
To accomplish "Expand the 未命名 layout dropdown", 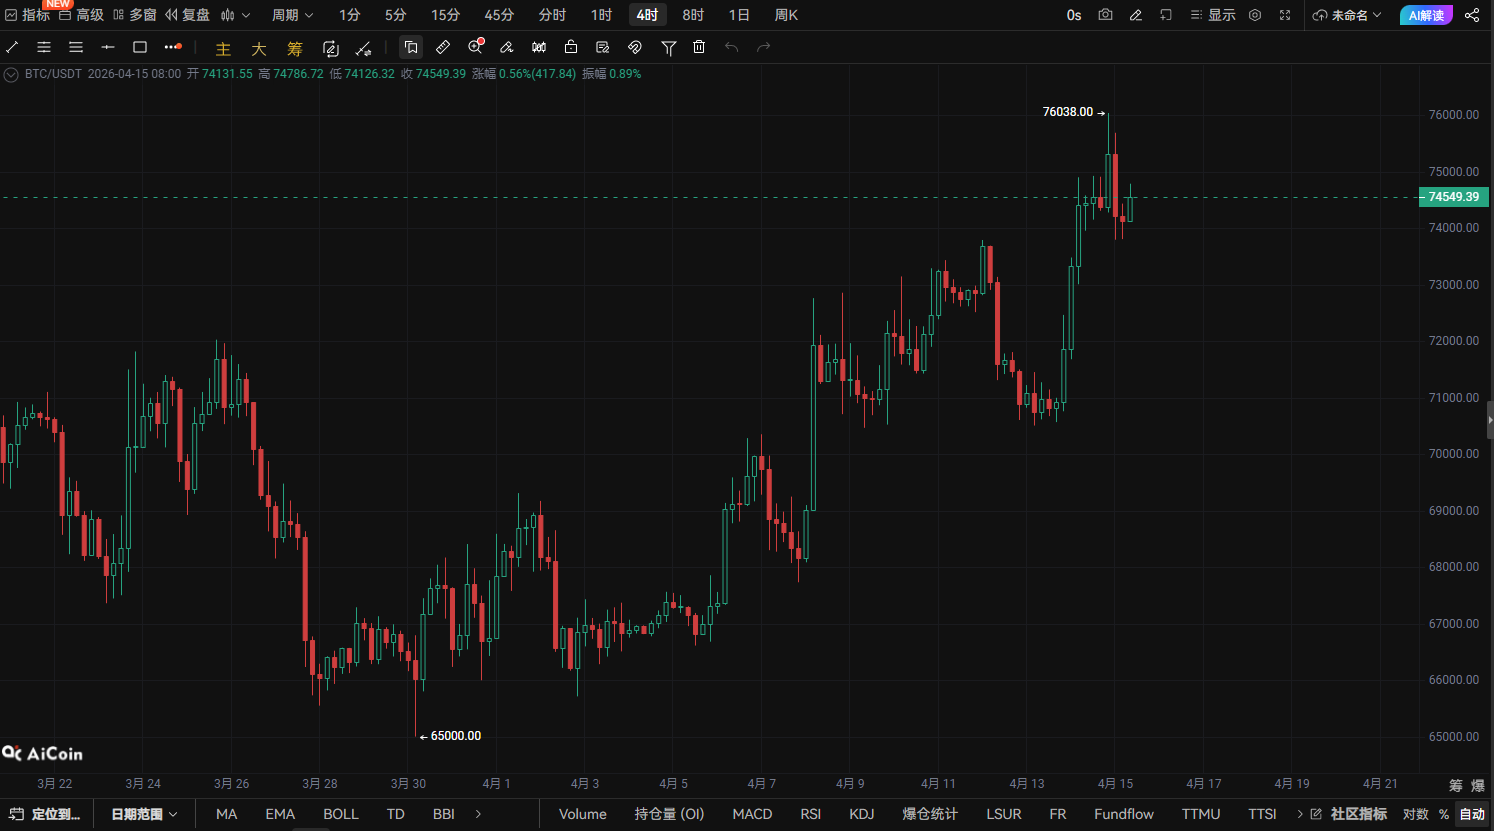I will [1347, 15].
